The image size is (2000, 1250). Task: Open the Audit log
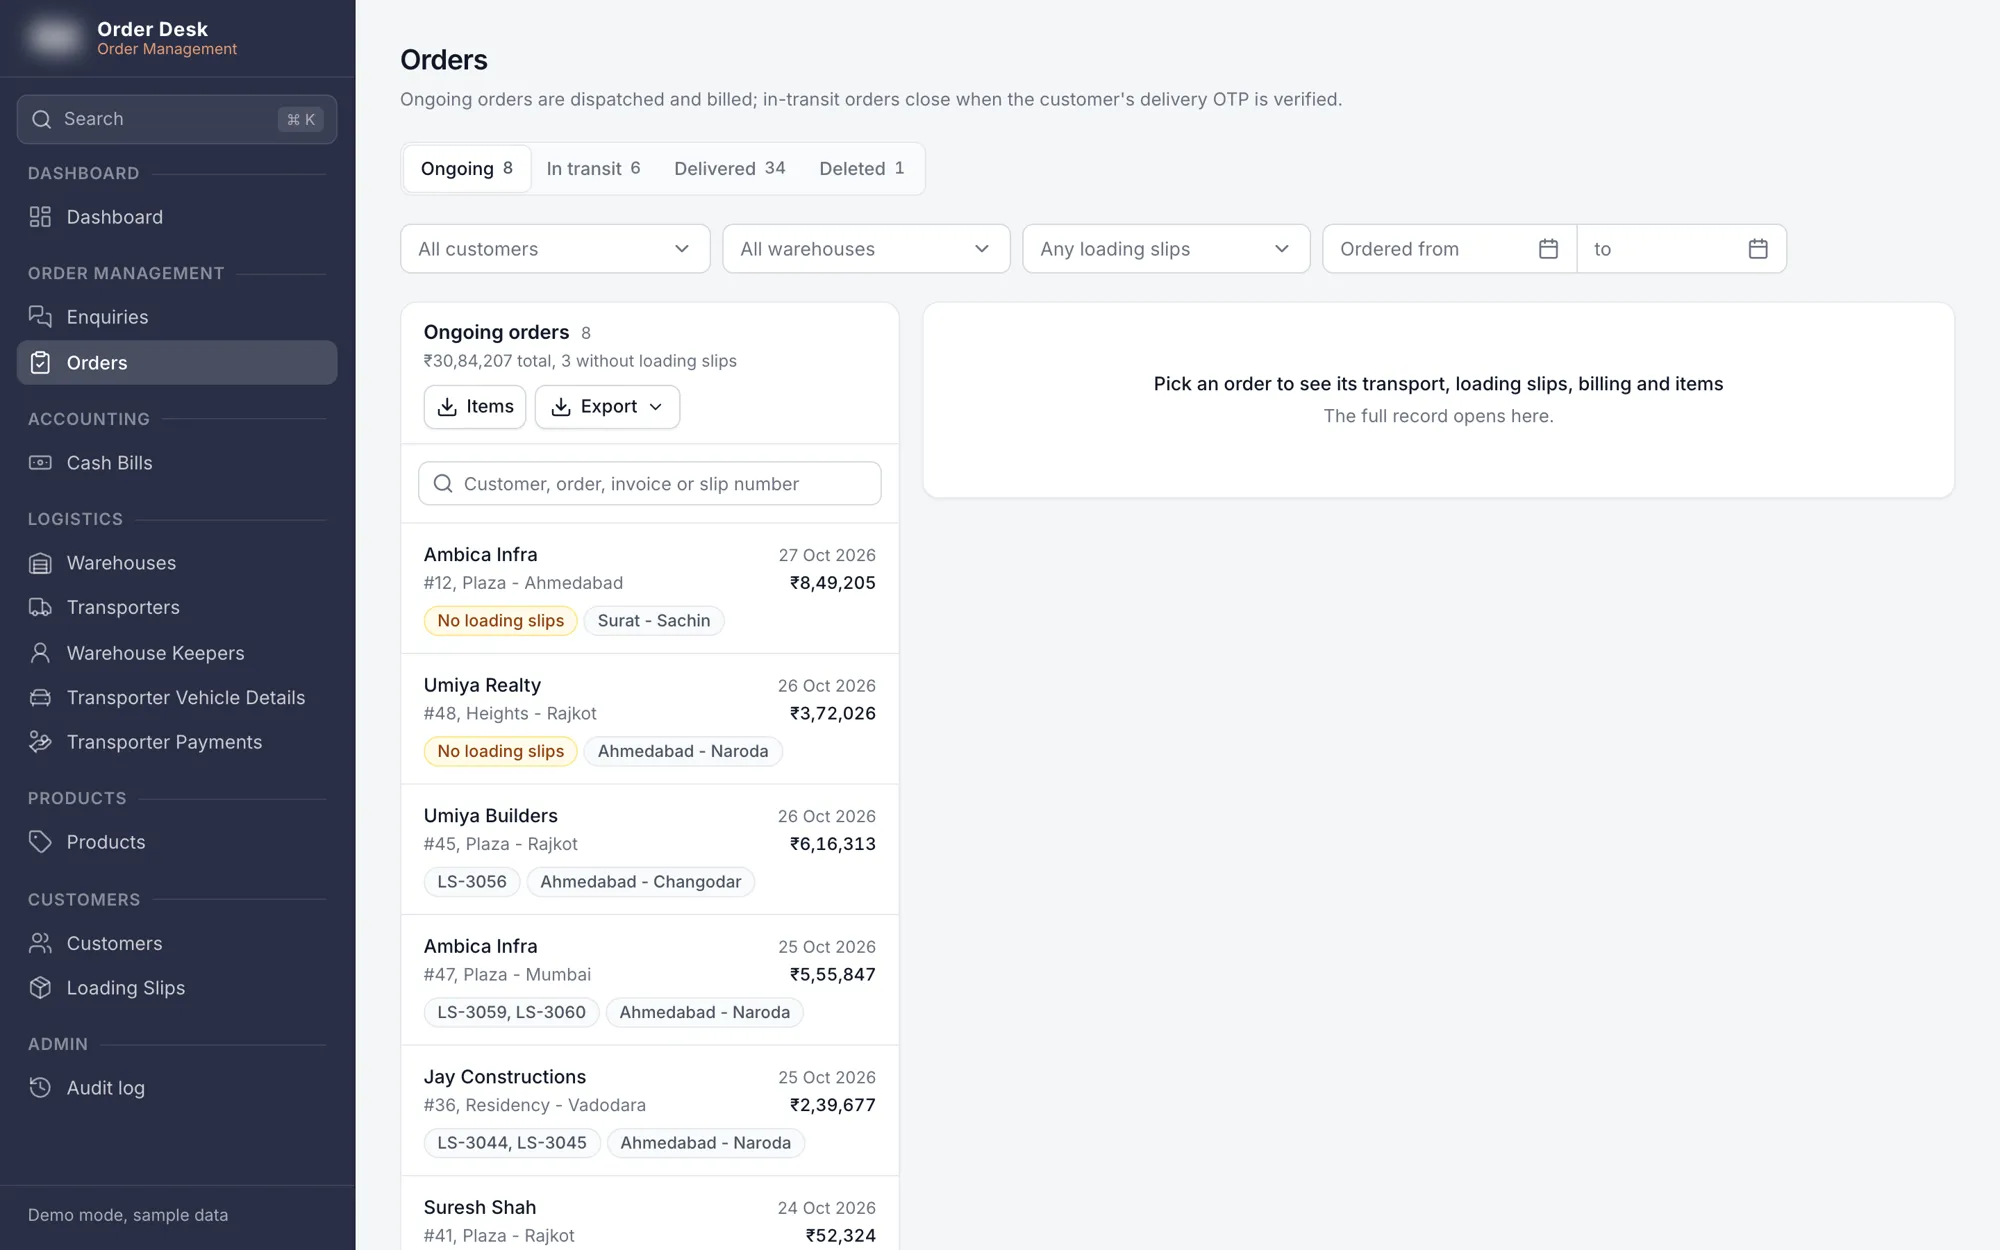tap(177, 1088)
